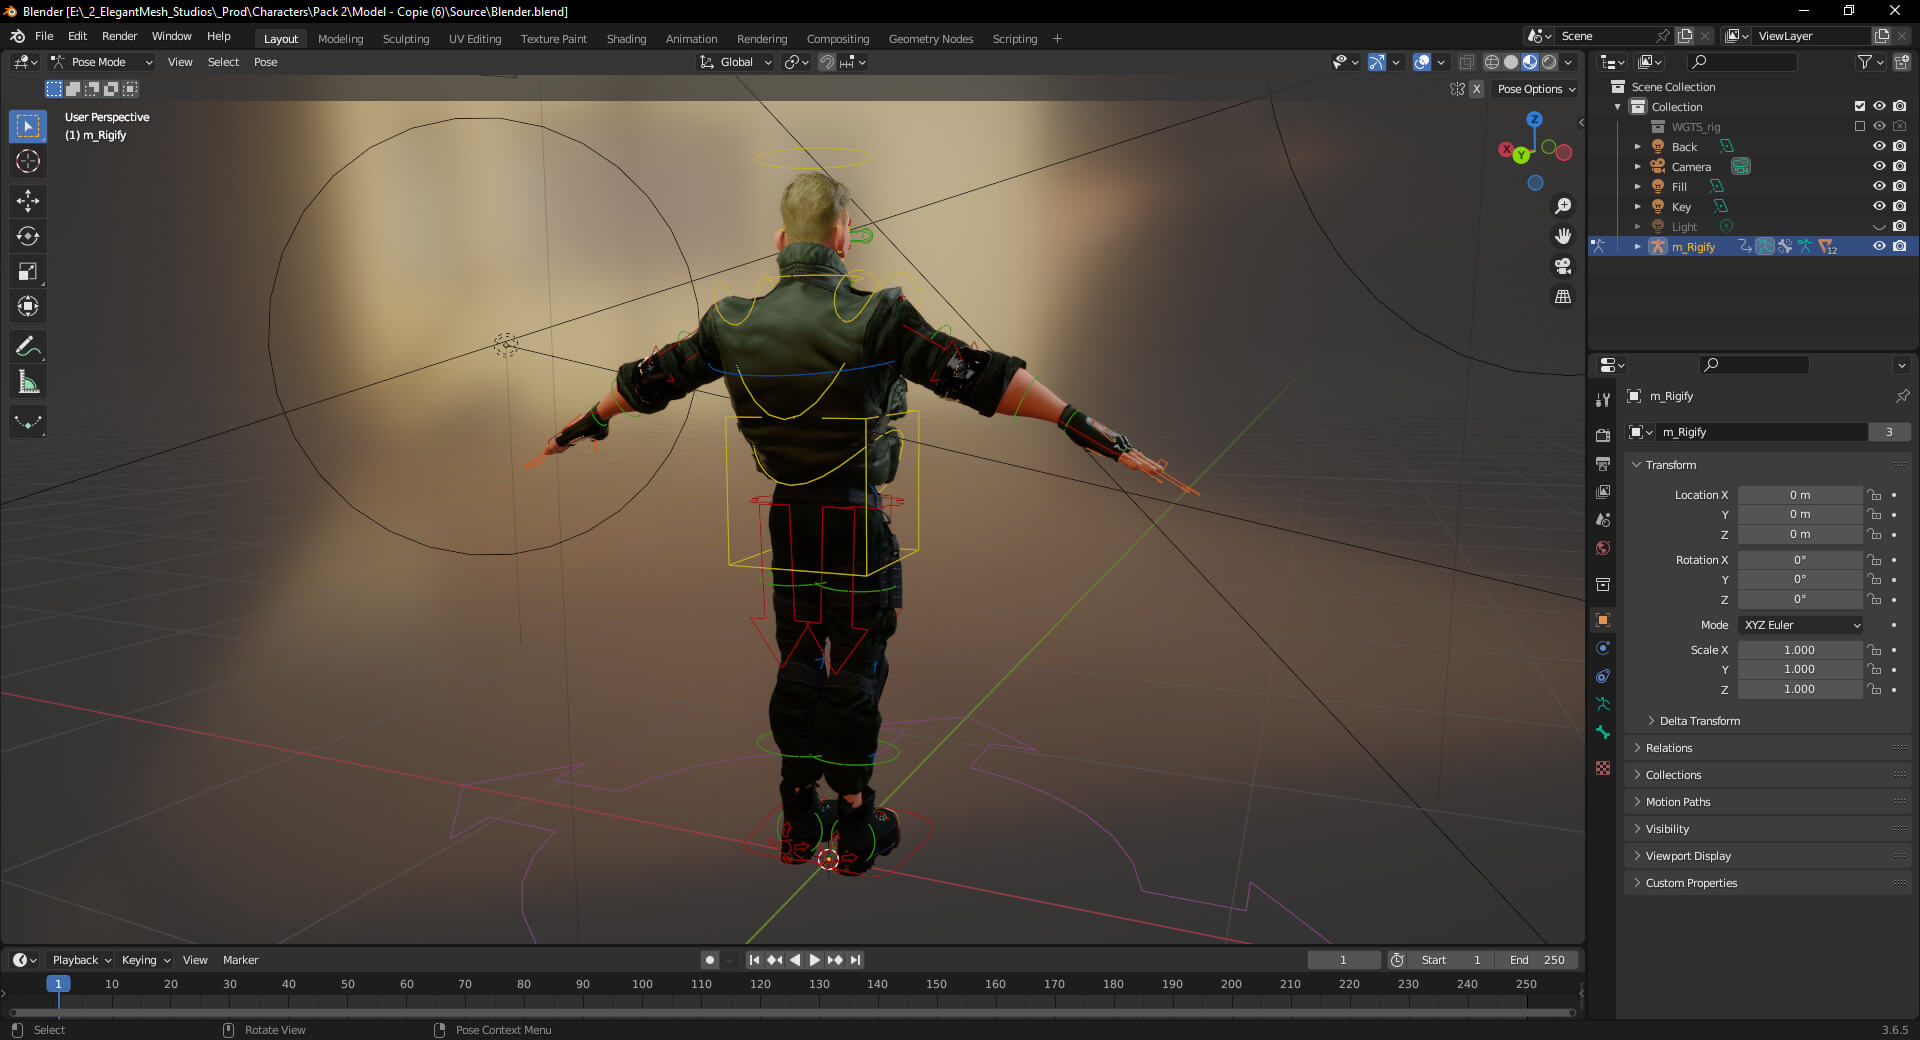Screen dimensions: 1920x1040
Task: Toggle the Collection exclude checkbox
Action: point(1859,106)
